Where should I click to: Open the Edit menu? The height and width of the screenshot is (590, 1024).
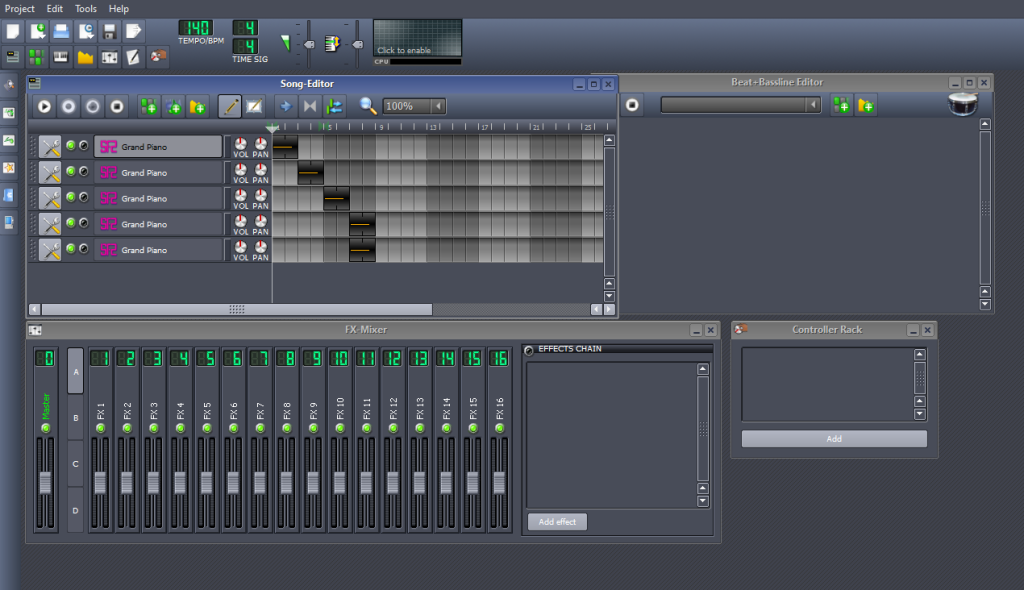pos(54,8)
